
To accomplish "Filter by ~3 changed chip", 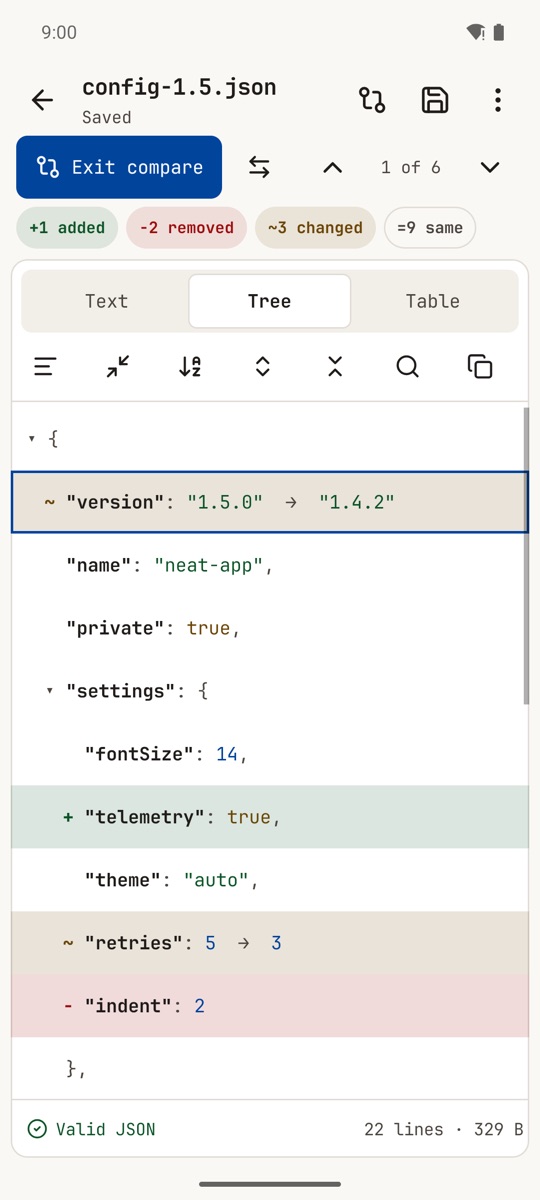I will (x=315, y=228).
